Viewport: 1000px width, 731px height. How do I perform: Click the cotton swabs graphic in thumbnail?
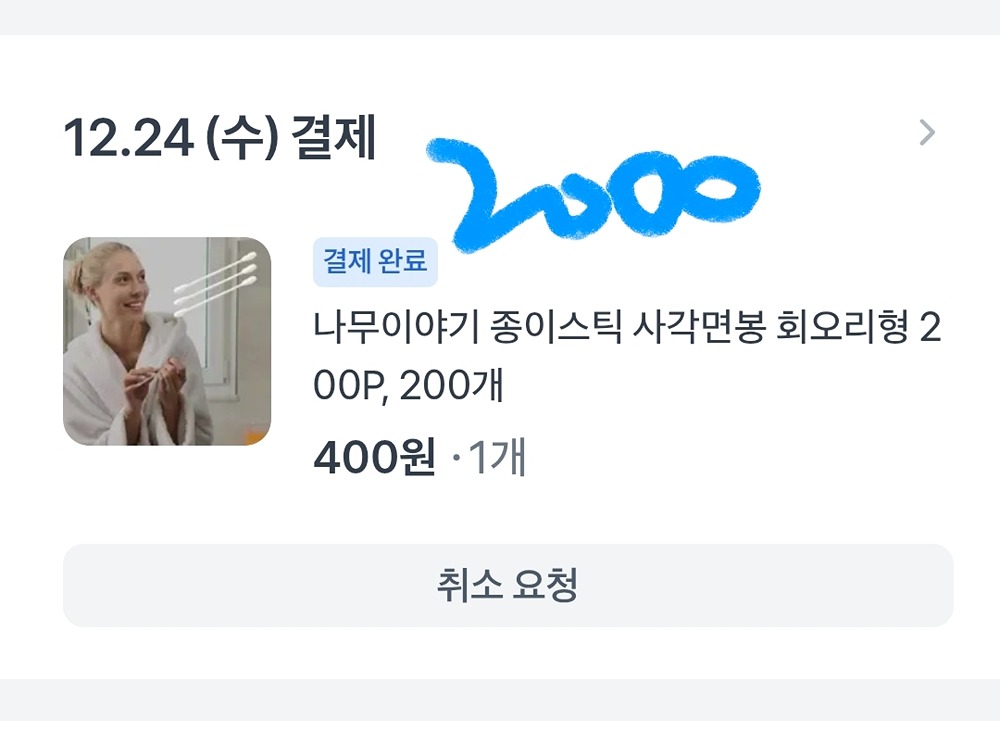pos(216,283)
